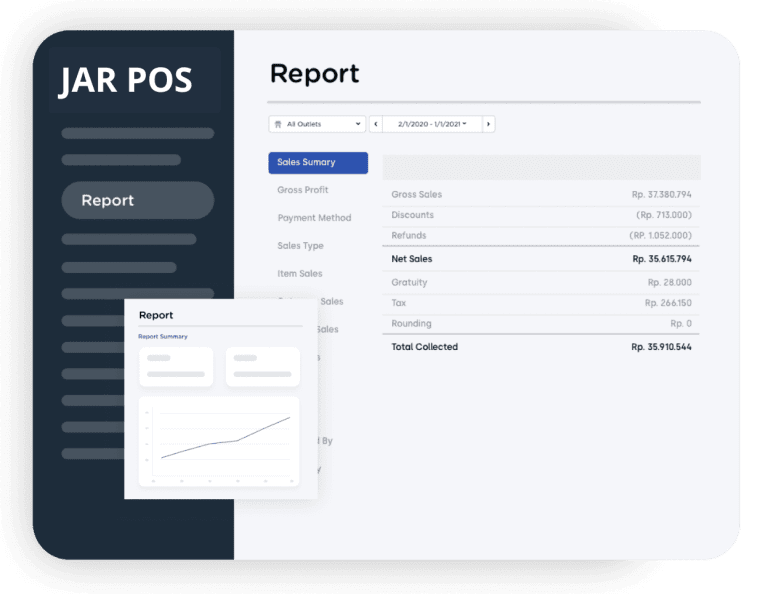Screen dimensions: 768x594
Task: Go to previous date range arrow
Action: (376, 124)
